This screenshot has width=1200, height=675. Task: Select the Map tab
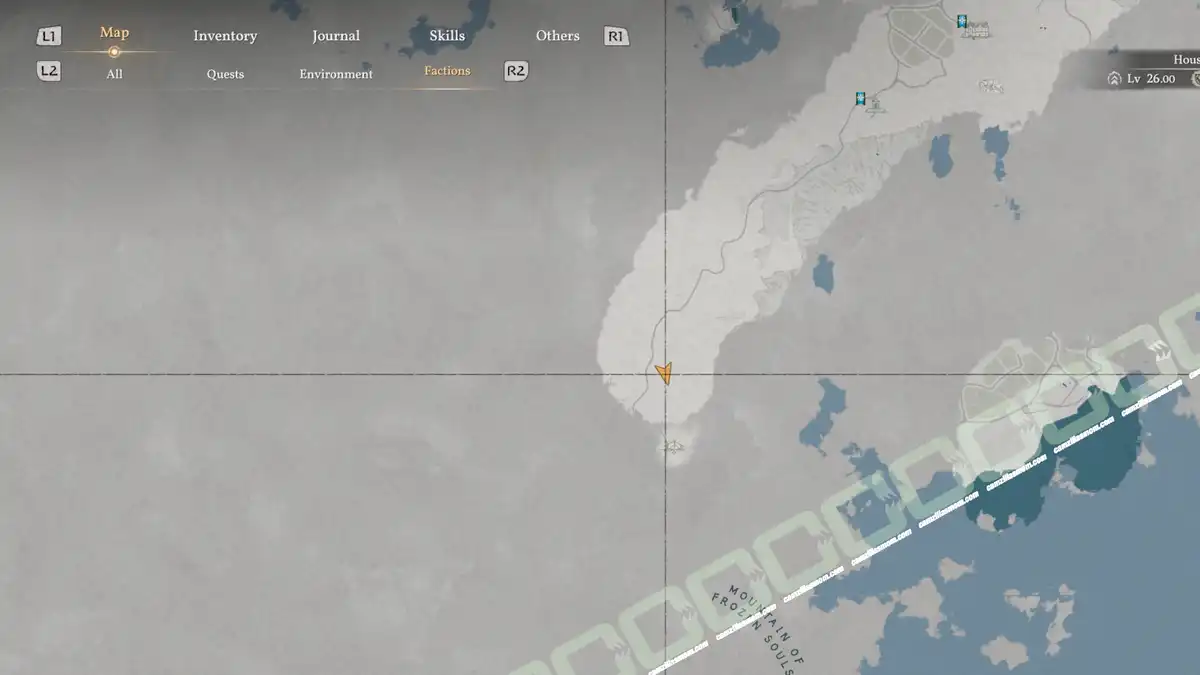tap(114, 33)
